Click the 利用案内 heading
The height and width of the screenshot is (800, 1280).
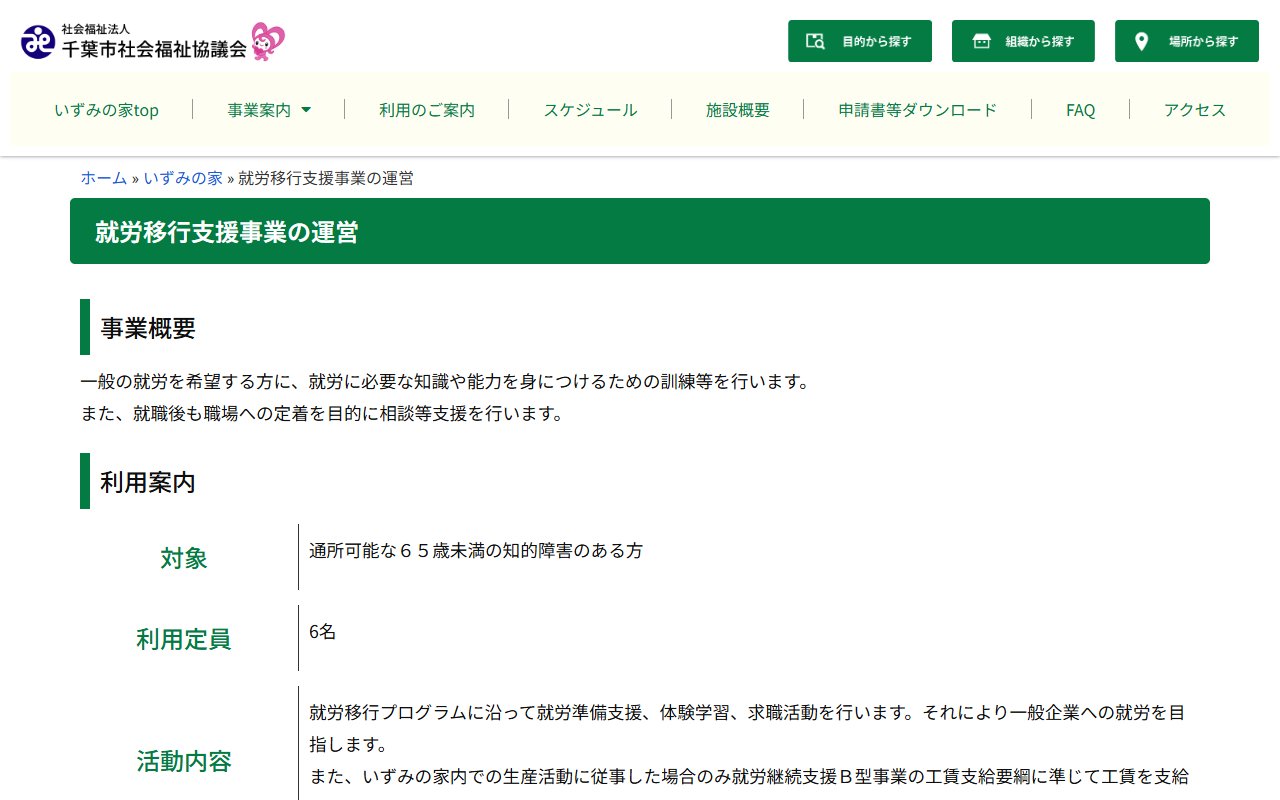[x=148, y=482]
